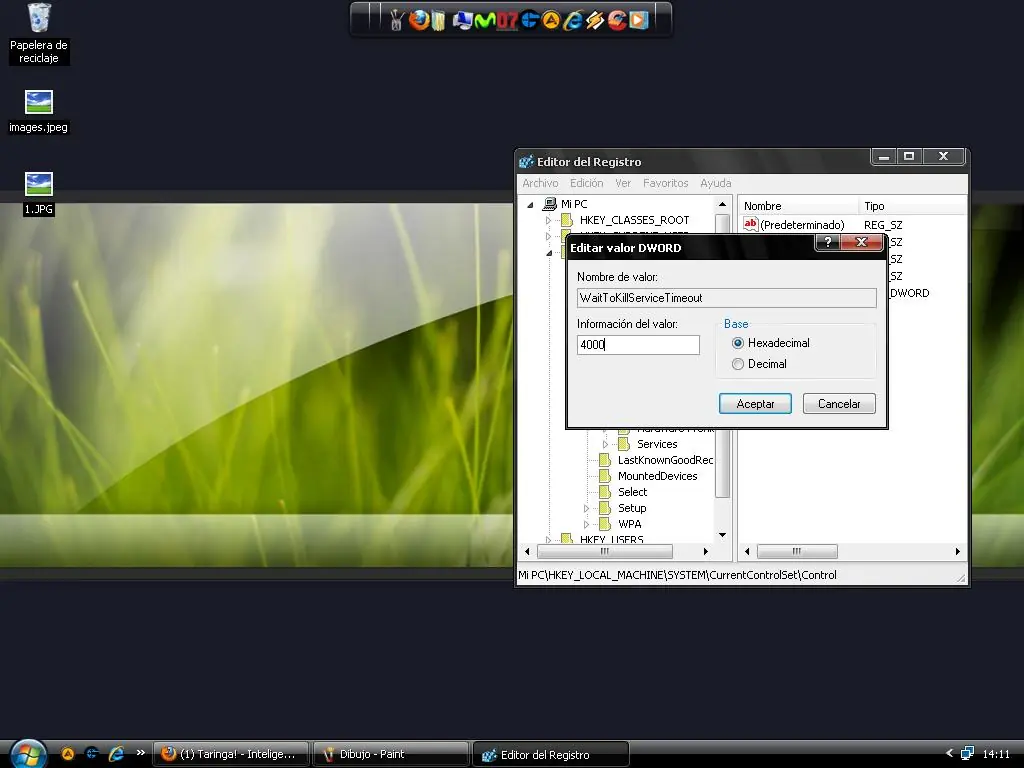This screenshot has height=768, width=1024.
Task: Expand the Services key
Action: tap(605, 444)
